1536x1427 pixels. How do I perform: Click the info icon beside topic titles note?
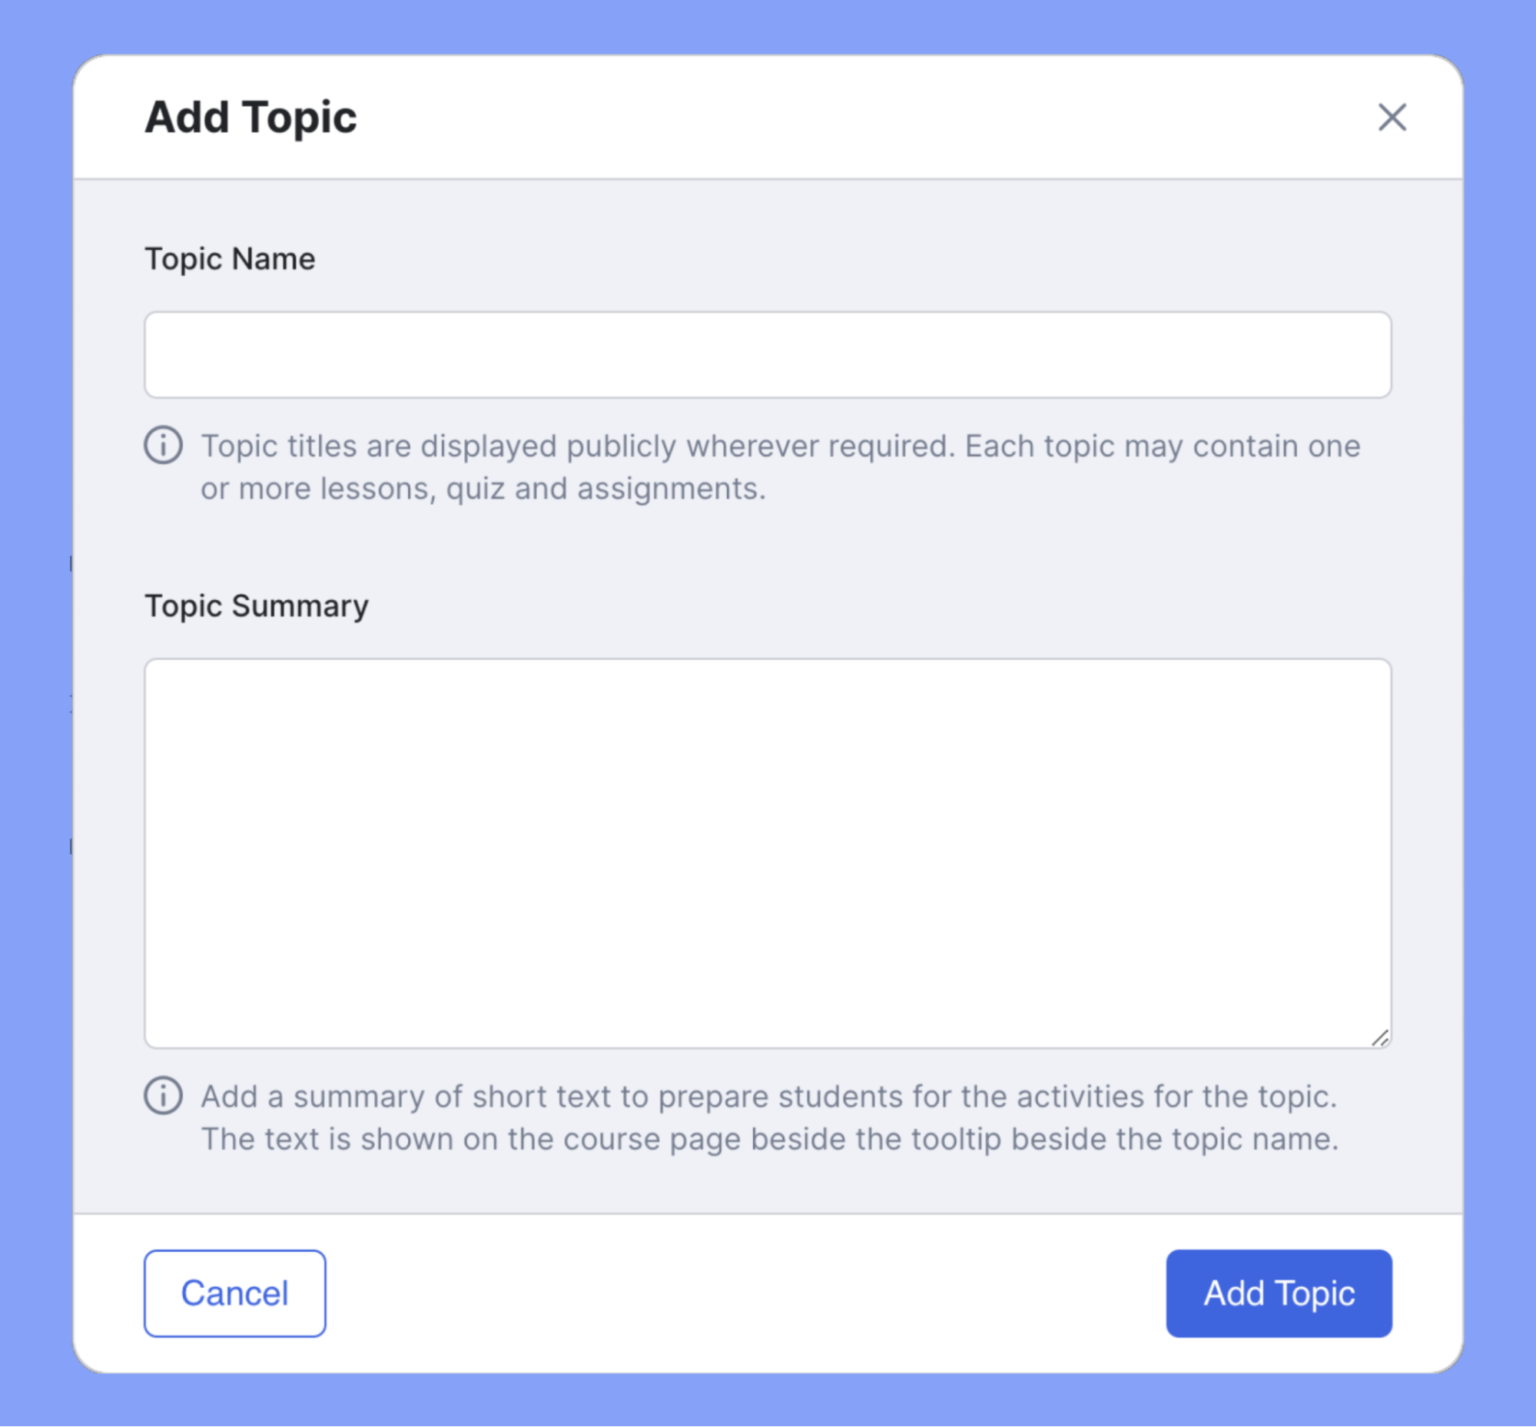click(x=163, y=445)
